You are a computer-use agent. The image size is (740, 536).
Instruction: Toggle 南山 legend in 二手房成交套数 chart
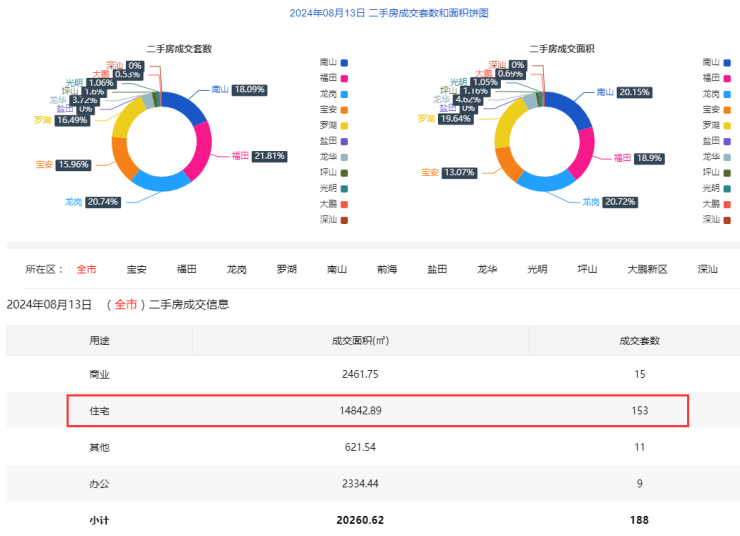334,62
